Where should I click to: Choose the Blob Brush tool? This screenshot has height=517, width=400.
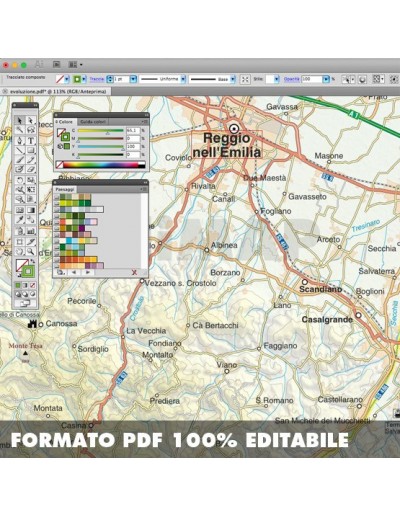20,169
